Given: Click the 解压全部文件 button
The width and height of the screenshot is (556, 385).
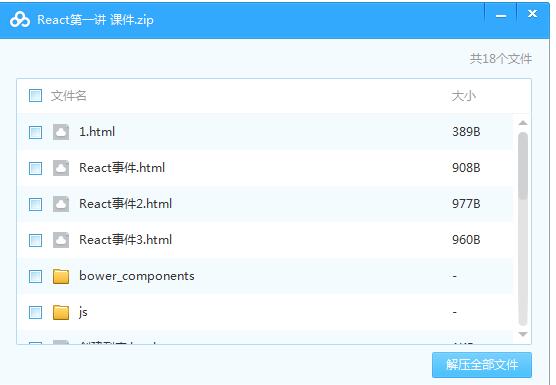Looking at the screenshot, I should (482, 365).
